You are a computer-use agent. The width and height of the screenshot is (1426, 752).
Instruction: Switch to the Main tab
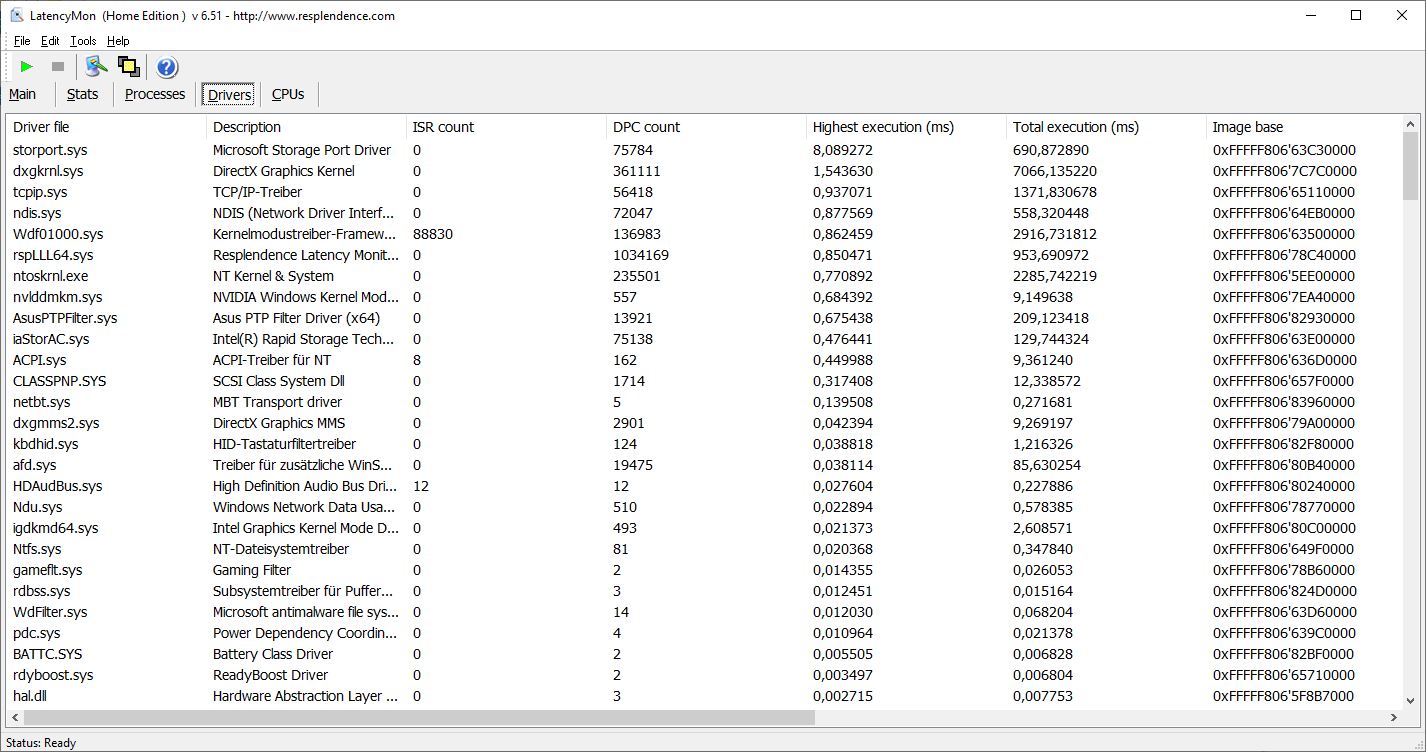click(x=23, y=94)
